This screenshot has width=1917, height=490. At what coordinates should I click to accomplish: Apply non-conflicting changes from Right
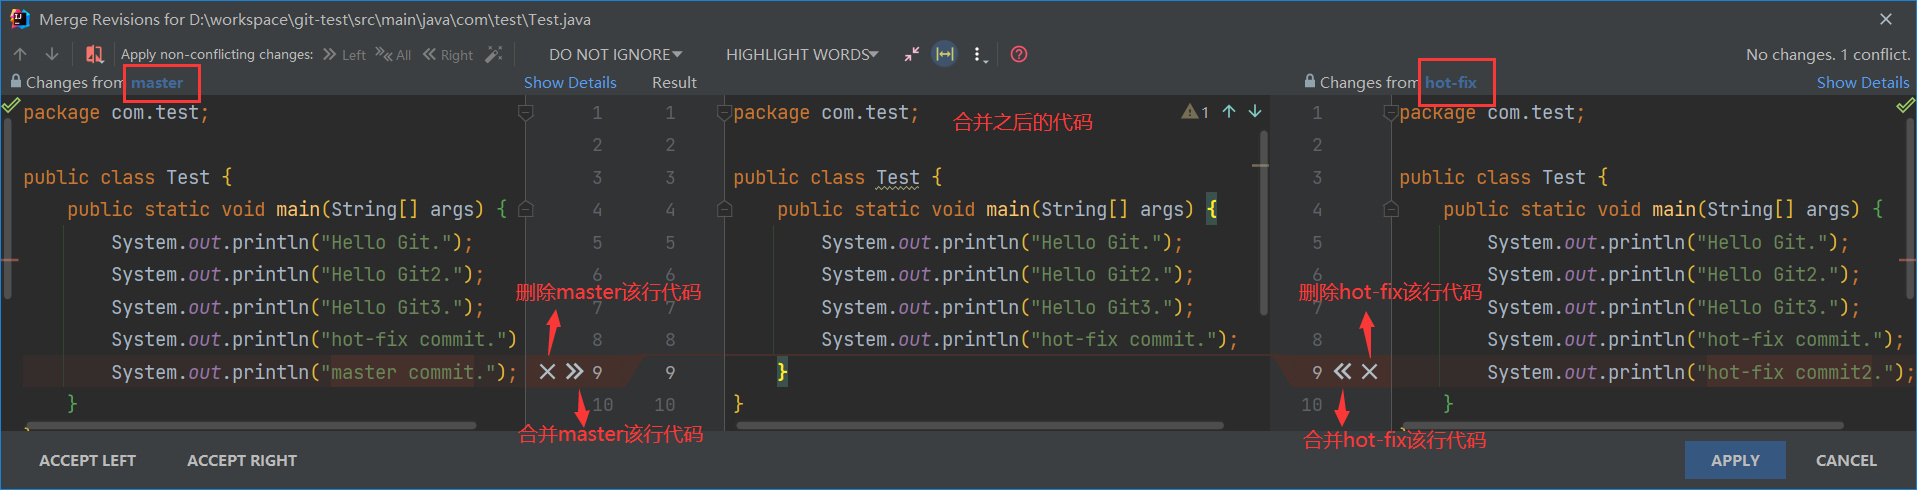[x=448, y=55]
